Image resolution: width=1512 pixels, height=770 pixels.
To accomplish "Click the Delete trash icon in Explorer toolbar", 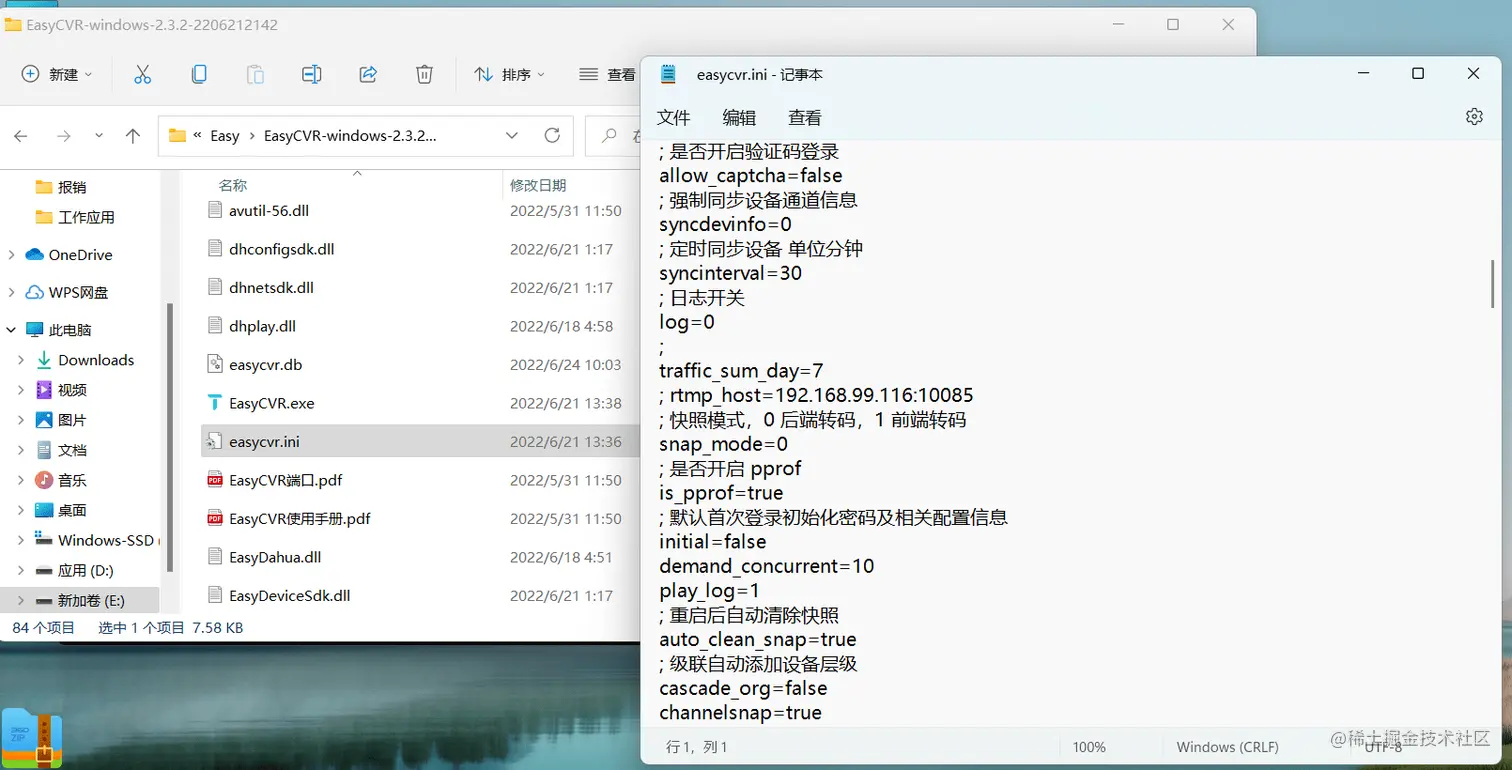I will pos(424,74).
